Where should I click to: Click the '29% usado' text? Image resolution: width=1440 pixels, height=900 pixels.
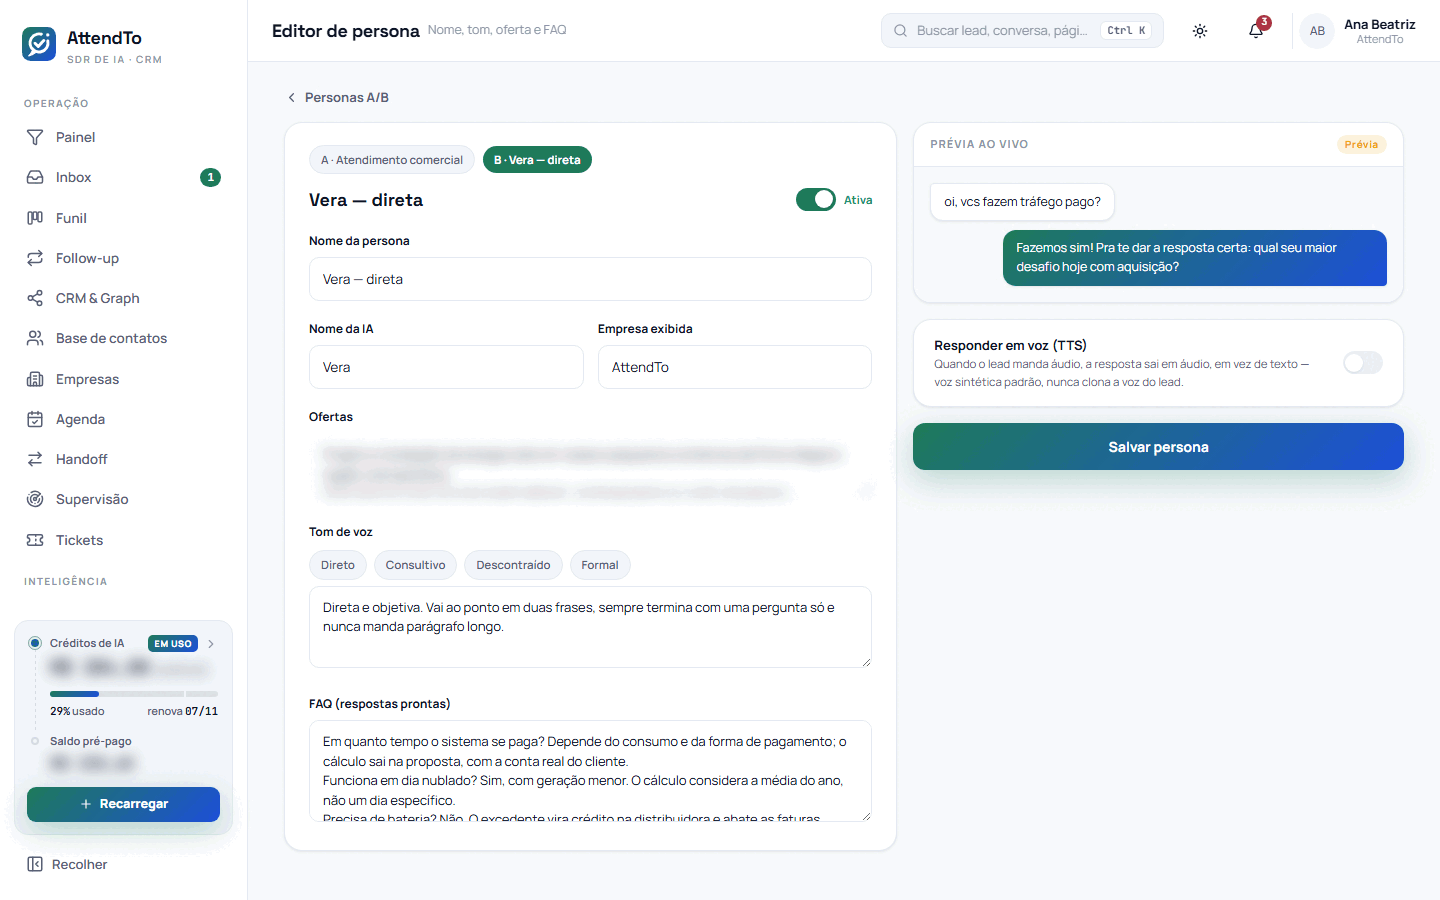click(x=77, y=711)
